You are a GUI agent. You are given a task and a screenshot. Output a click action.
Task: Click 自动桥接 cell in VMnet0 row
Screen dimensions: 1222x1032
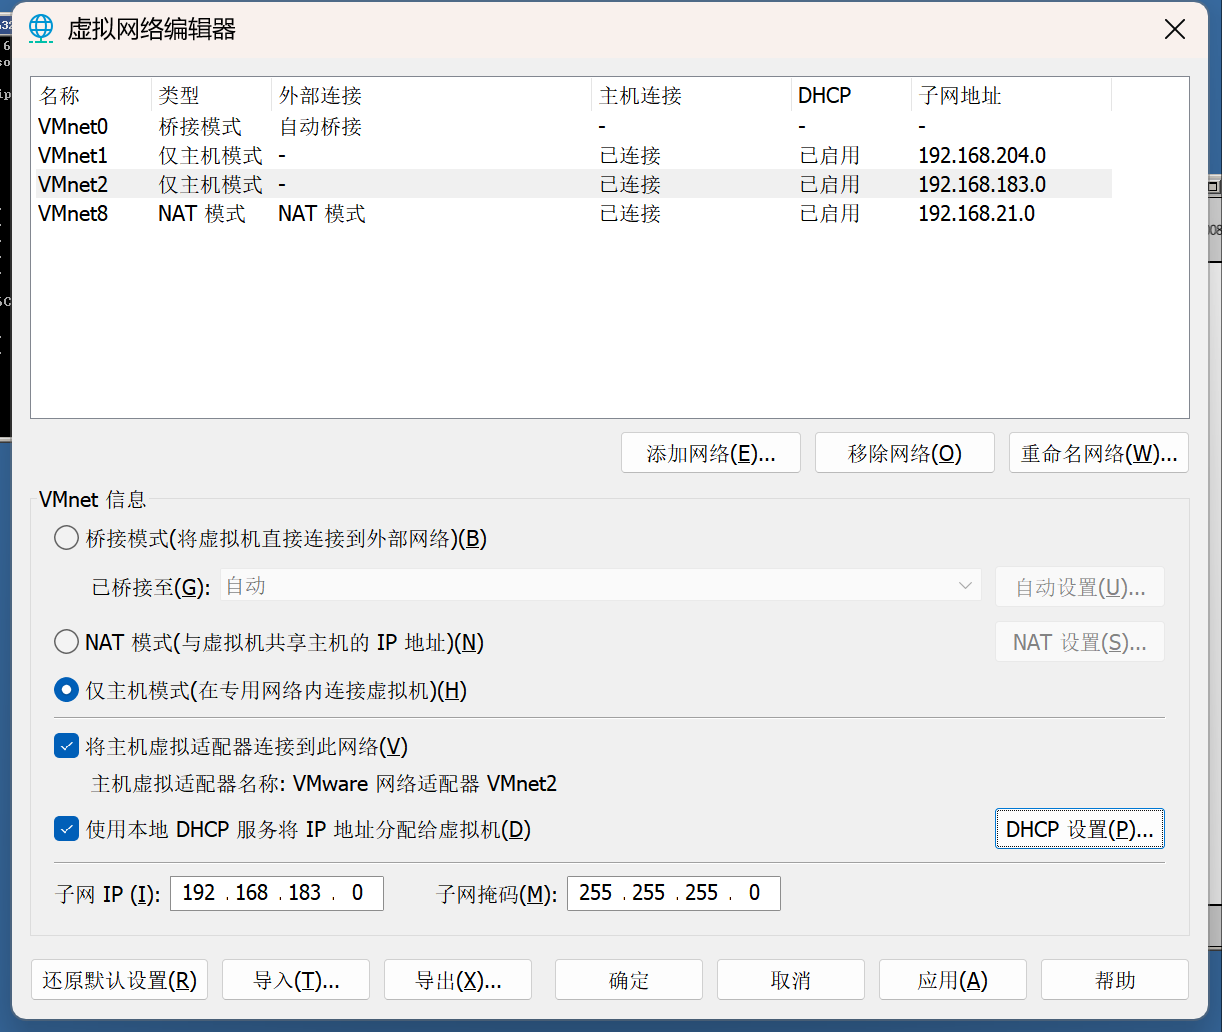click(x=320, y=127)
